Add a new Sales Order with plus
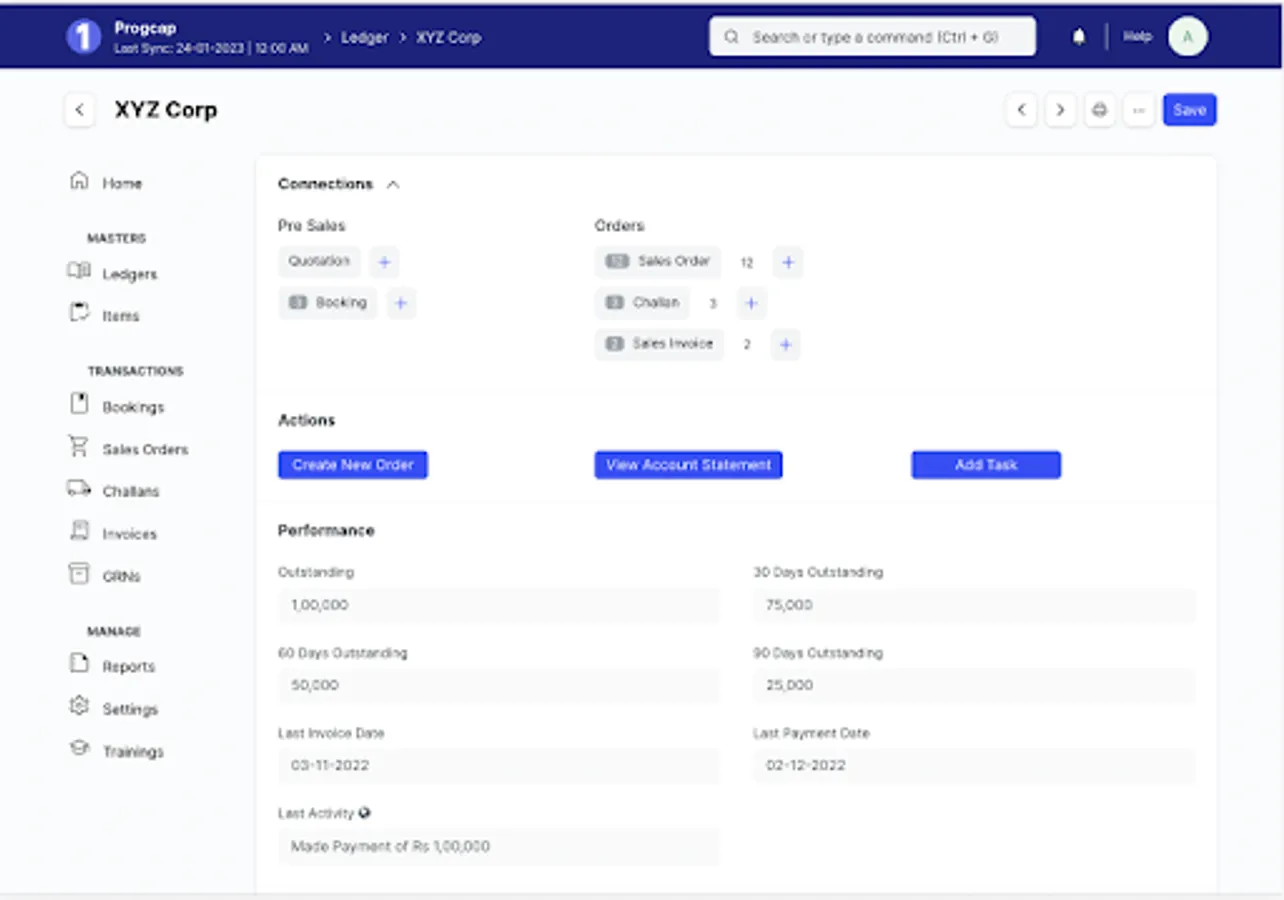Image resolution: width=1284 pixels, height=900 pixels. [788, 262]
